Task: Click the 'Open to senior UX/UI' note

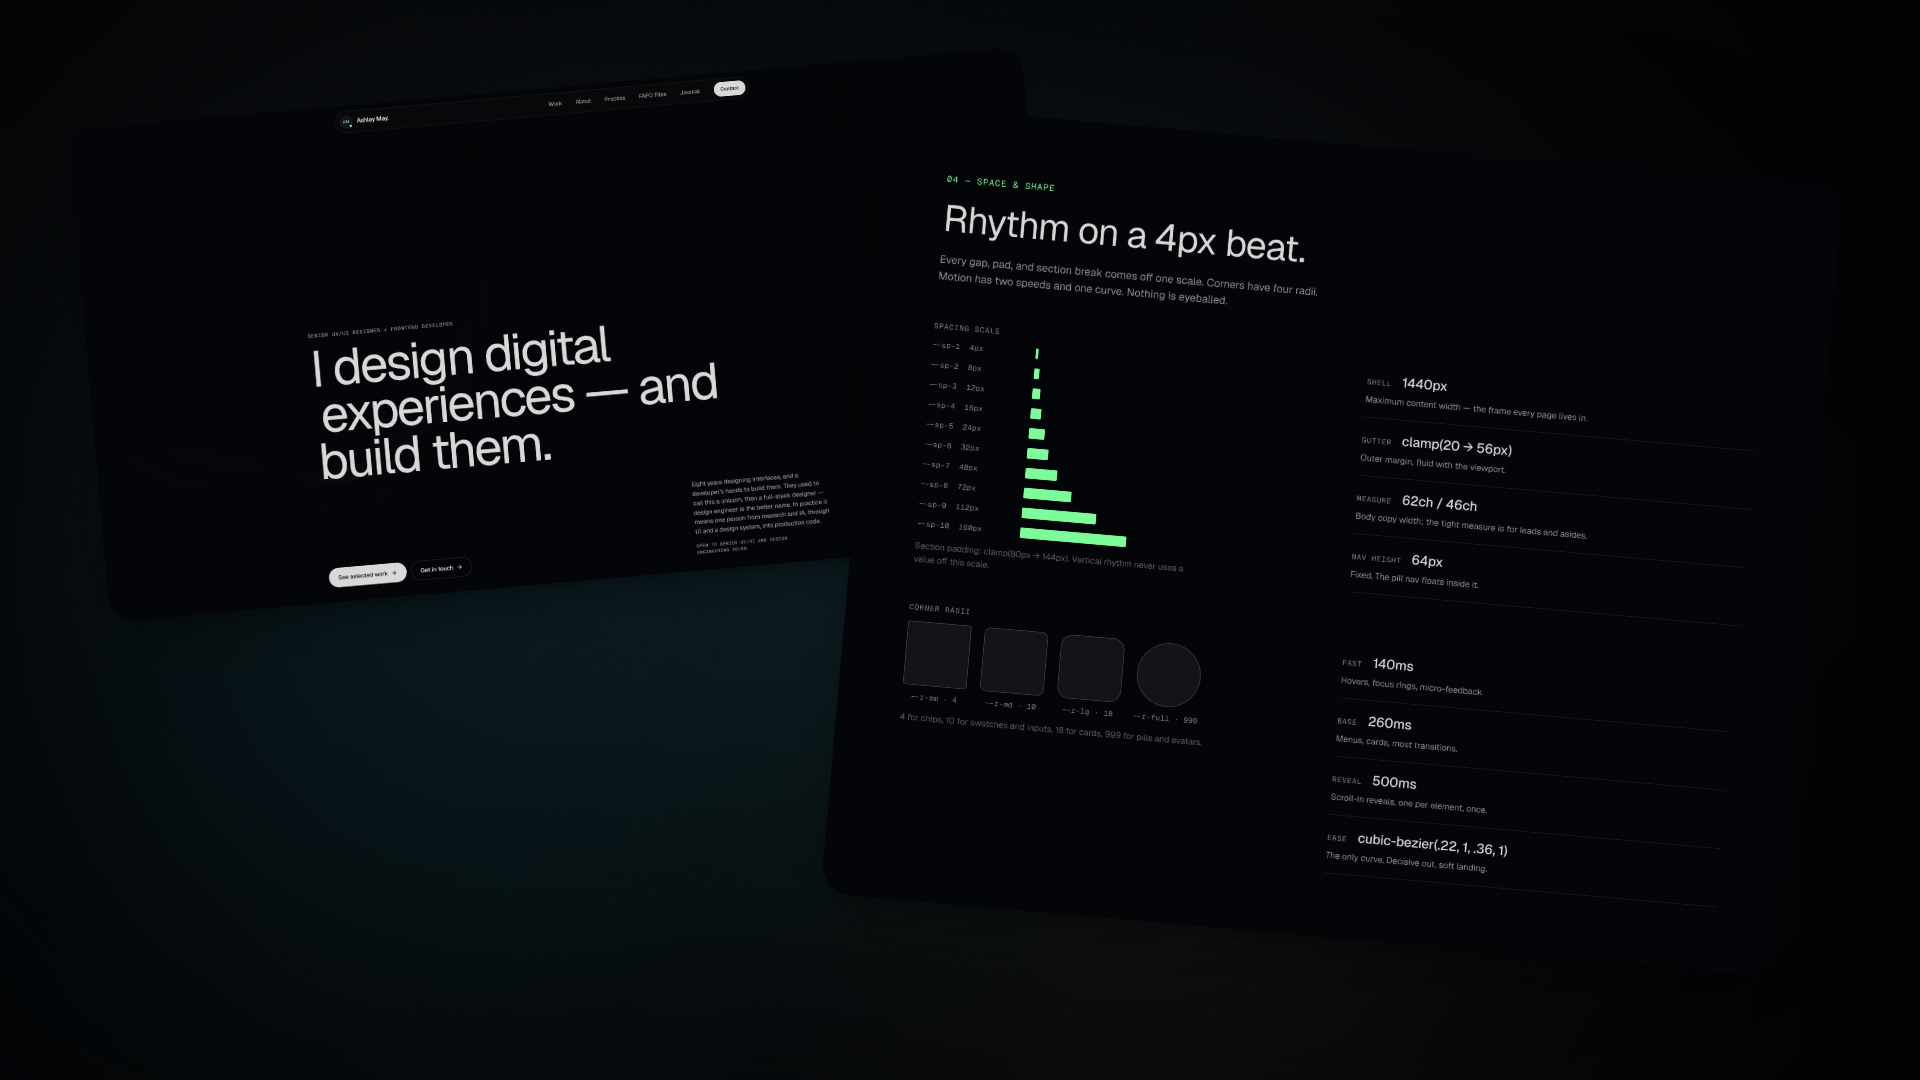Action: [x=742, y=544]
